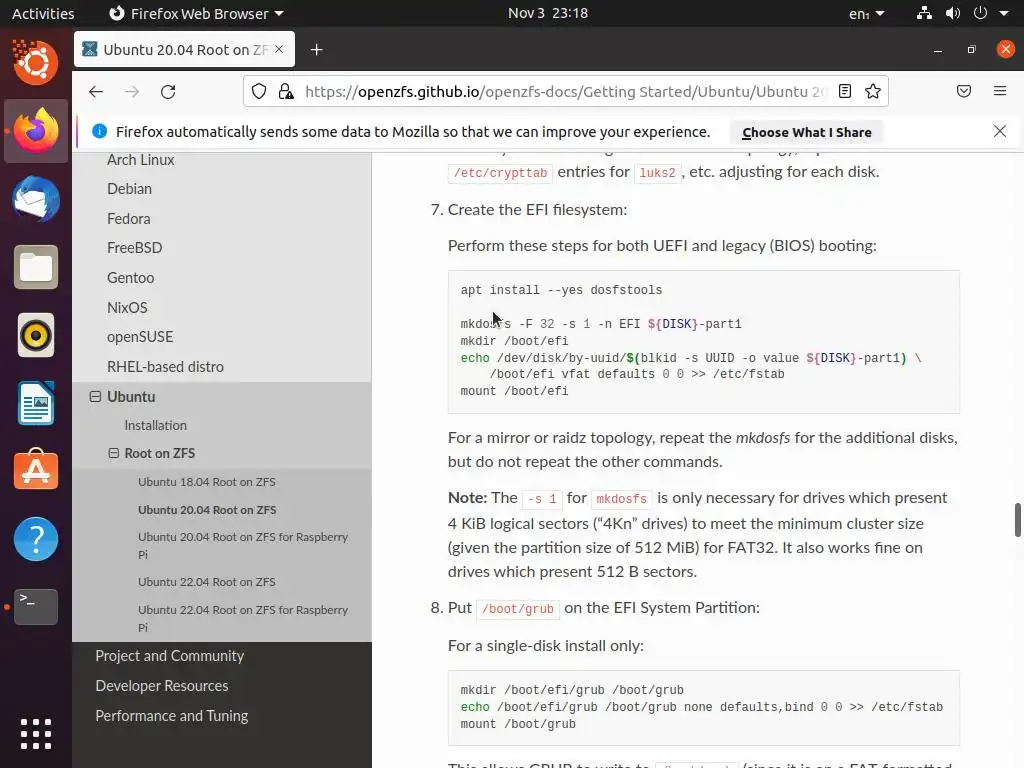Click the info icon in notification bar
1024x768 pixels.
click(100, 131)
